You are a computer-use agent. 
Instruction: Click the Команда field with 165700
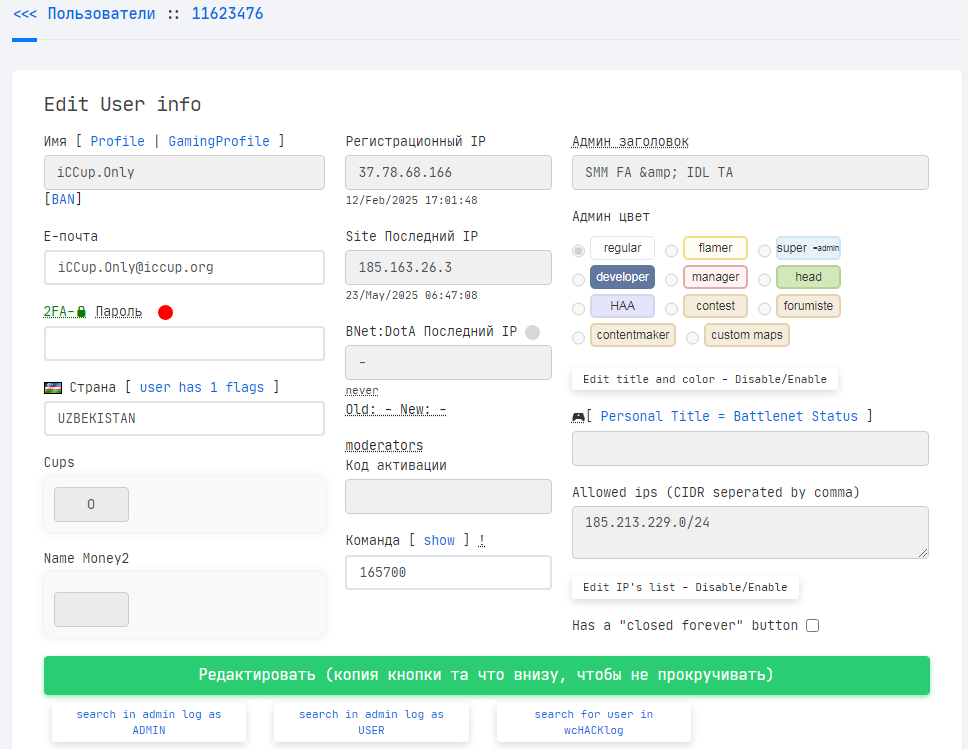pyautogui.click(x=448, y=572)
